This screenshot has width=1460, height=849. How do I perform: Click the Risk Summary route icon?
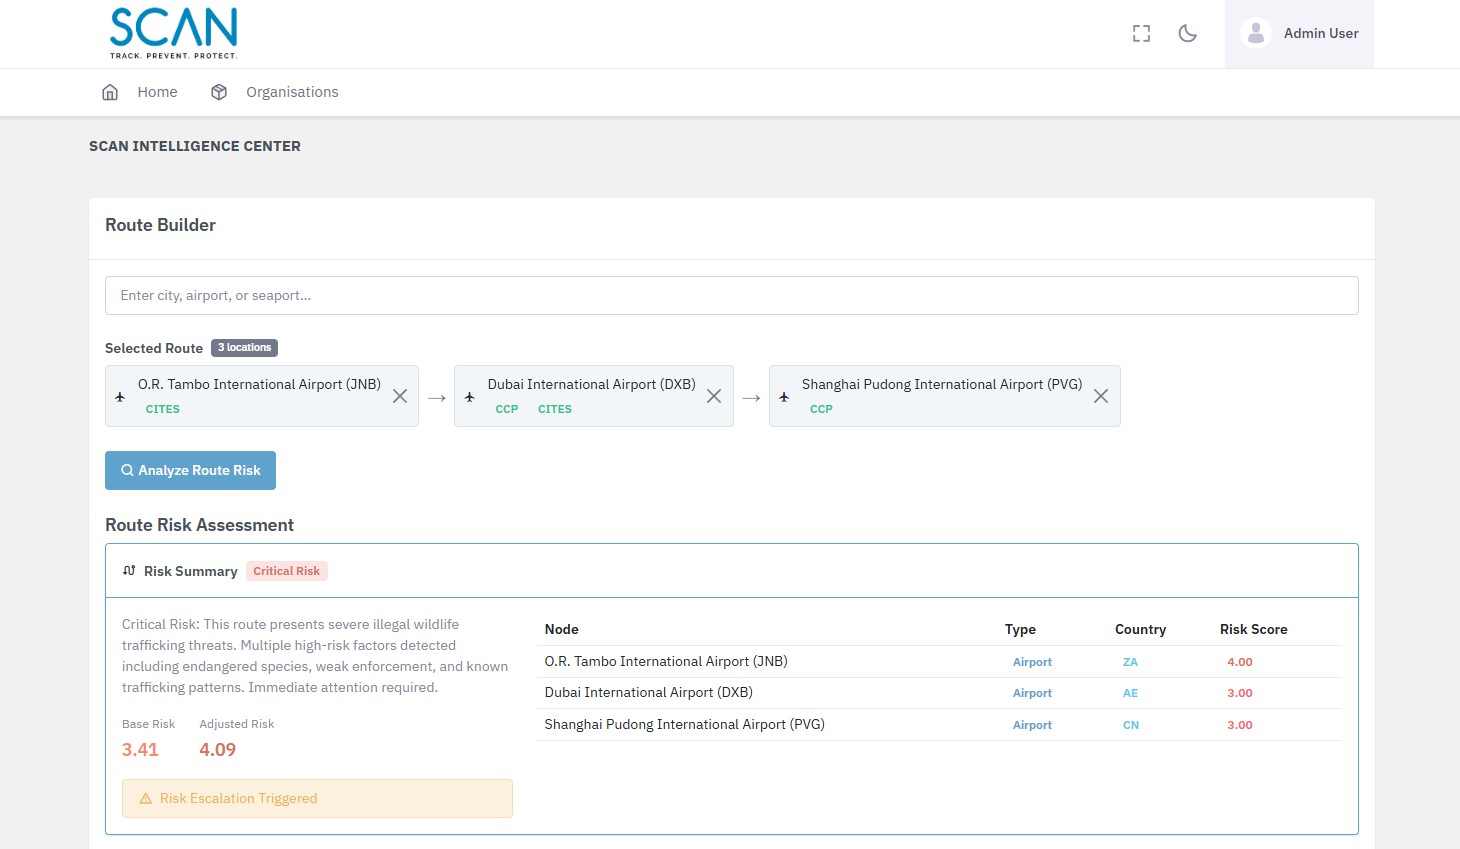(x=129, y=571)
